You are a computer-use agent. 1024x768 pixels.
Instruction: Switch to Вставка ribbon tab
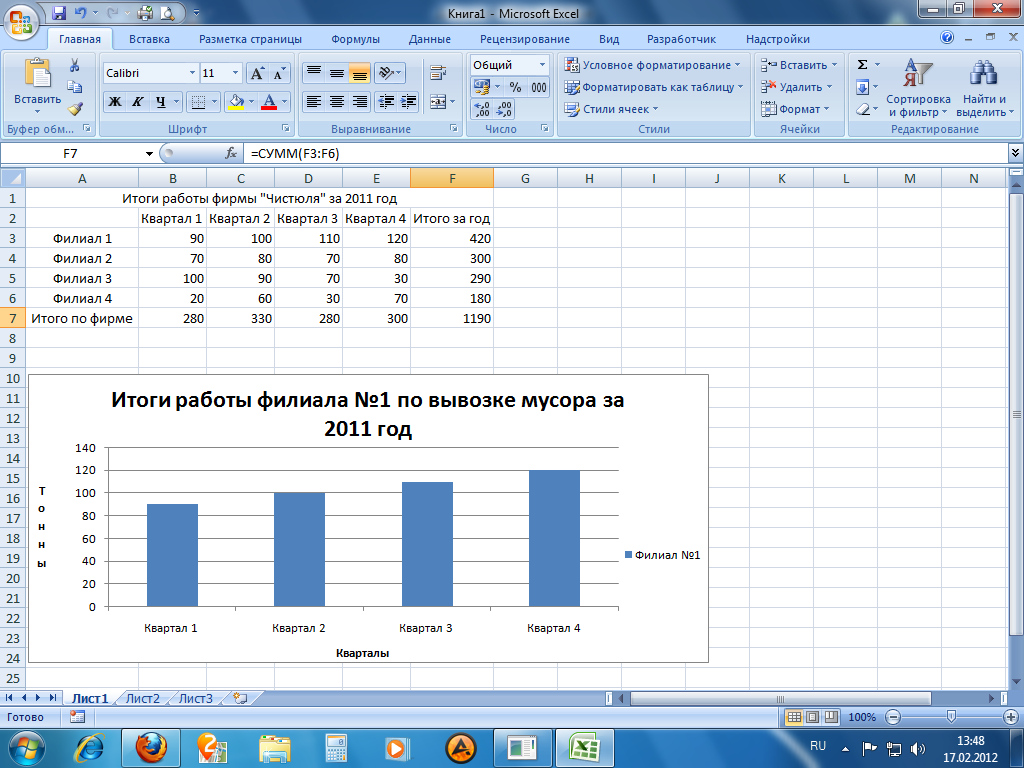pos(149,39)
